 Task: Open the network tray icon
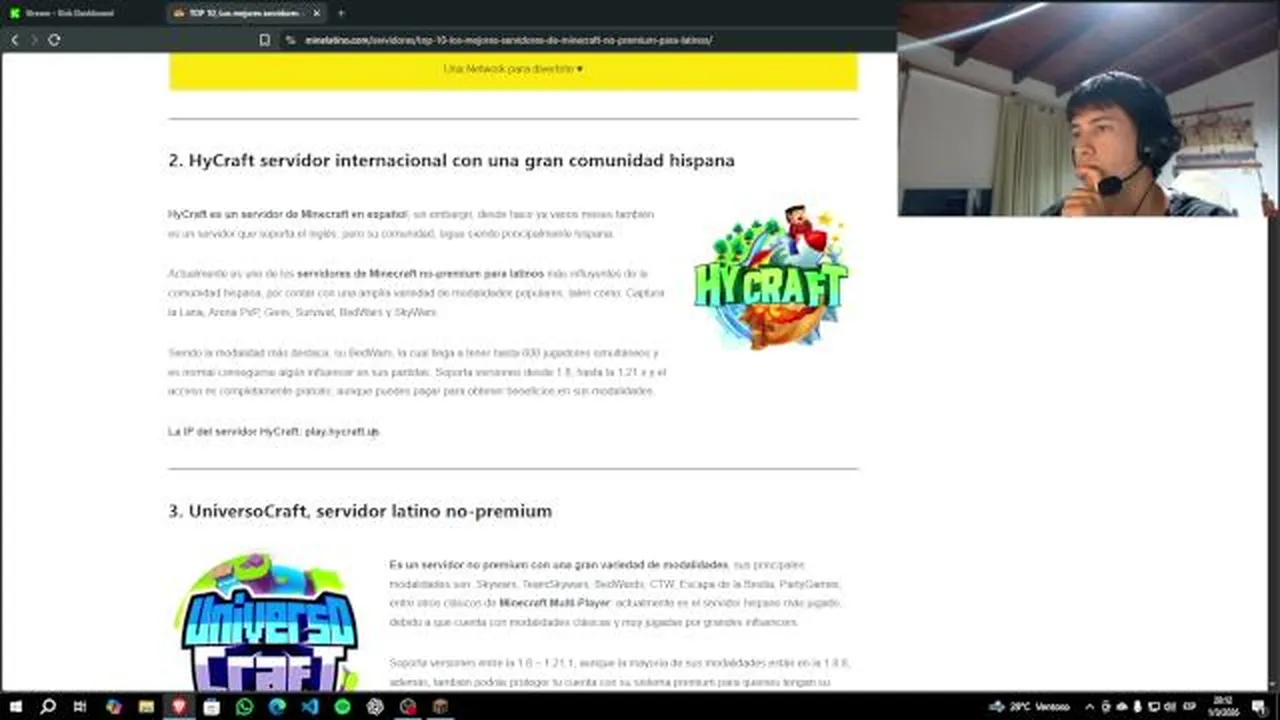1153,706
